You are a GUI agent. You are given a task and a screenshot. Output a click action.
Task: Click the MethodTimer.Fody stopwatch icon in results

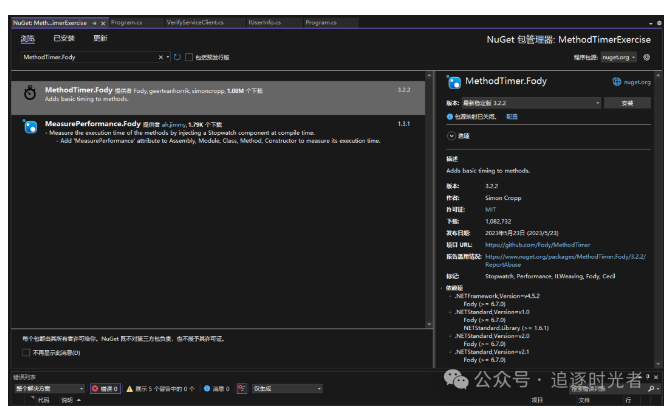click(30, 93)
